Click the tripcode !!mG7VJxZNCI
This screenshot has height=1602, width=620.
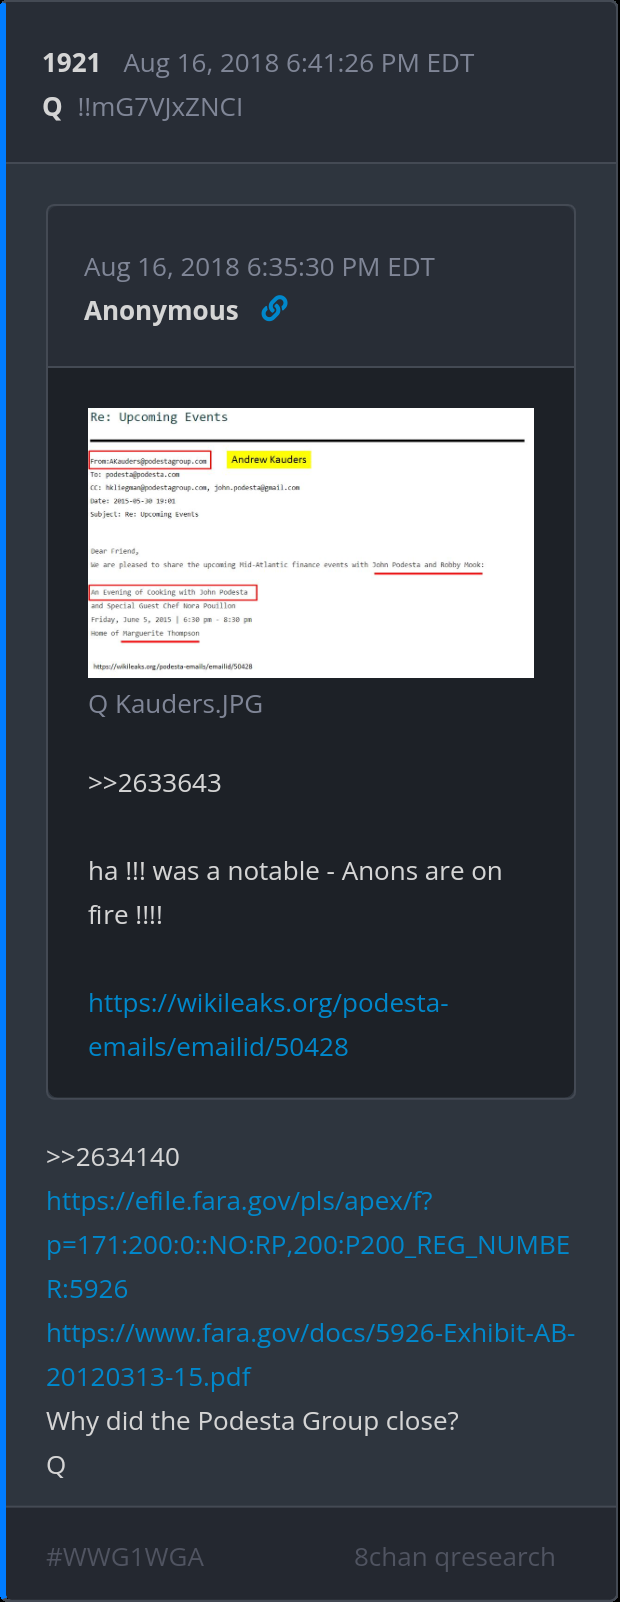tap(160, 107)
